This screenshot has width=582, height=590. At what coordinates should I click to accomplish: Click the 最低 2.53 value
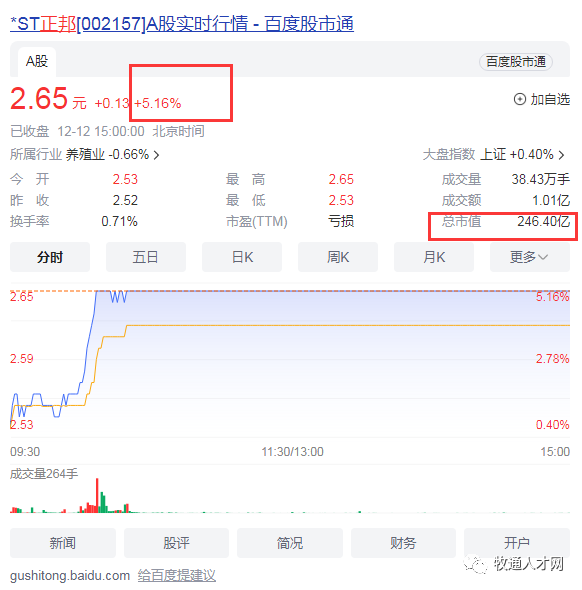click(x=341, y=201)
